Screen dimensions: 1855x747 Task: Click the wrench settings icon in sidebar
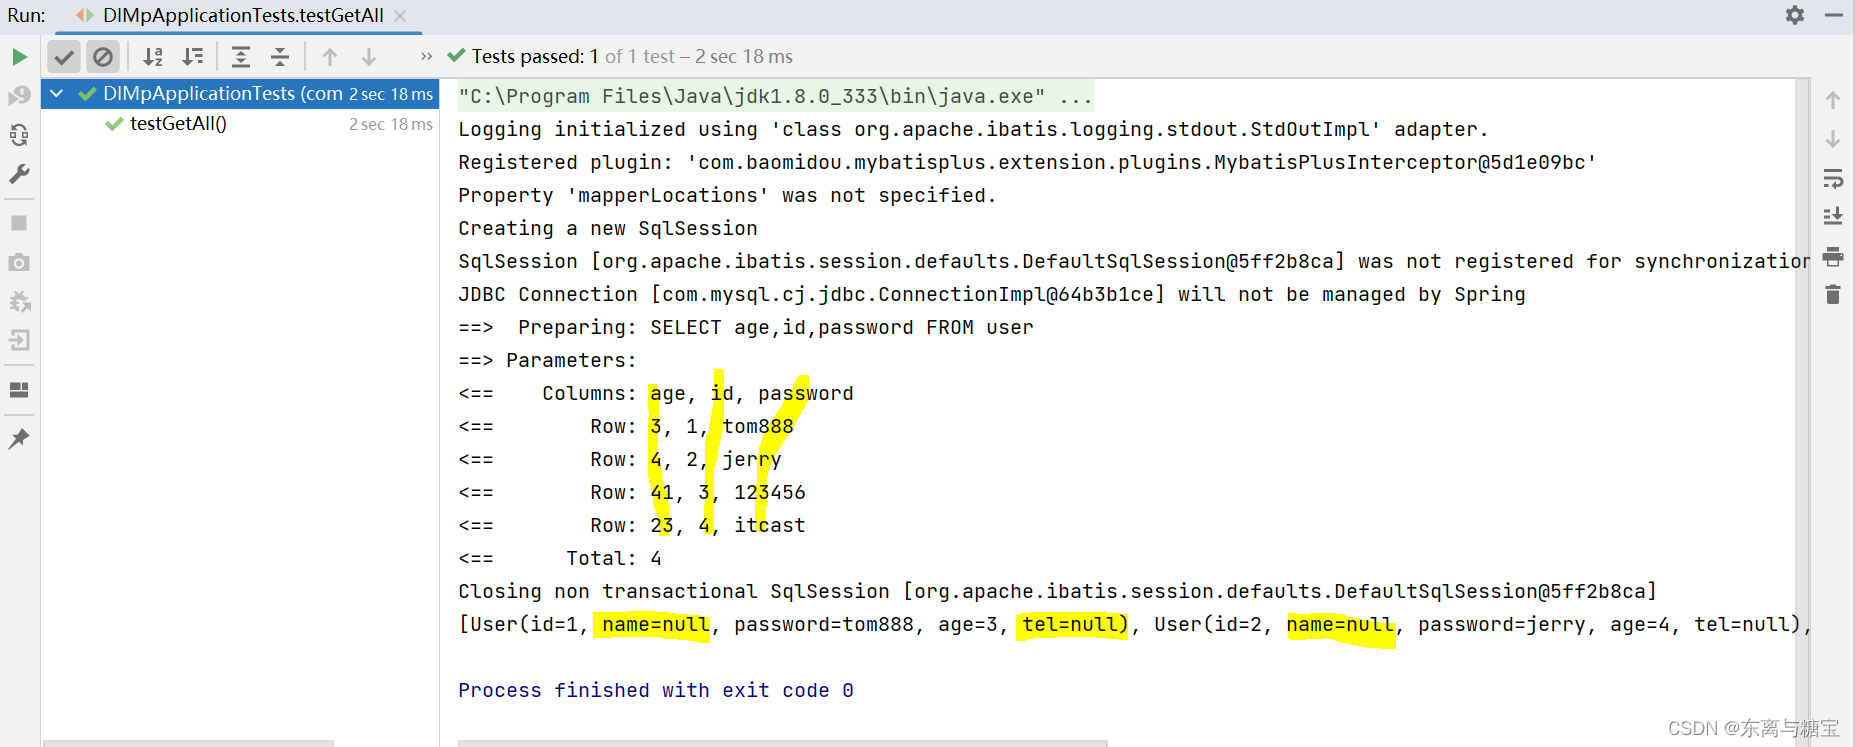pos(19,175)
